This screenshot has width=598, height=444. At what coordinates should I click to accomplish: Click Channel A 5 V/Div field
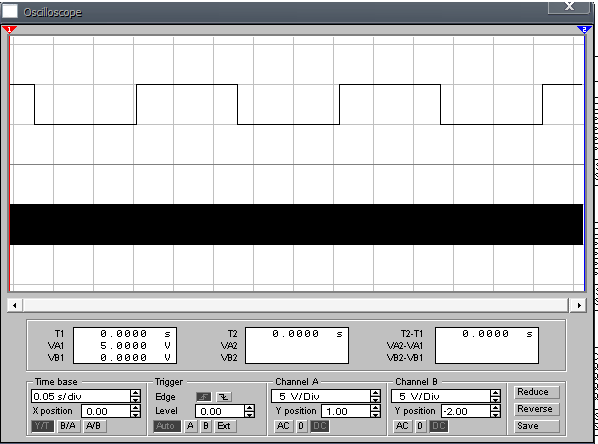321,396
